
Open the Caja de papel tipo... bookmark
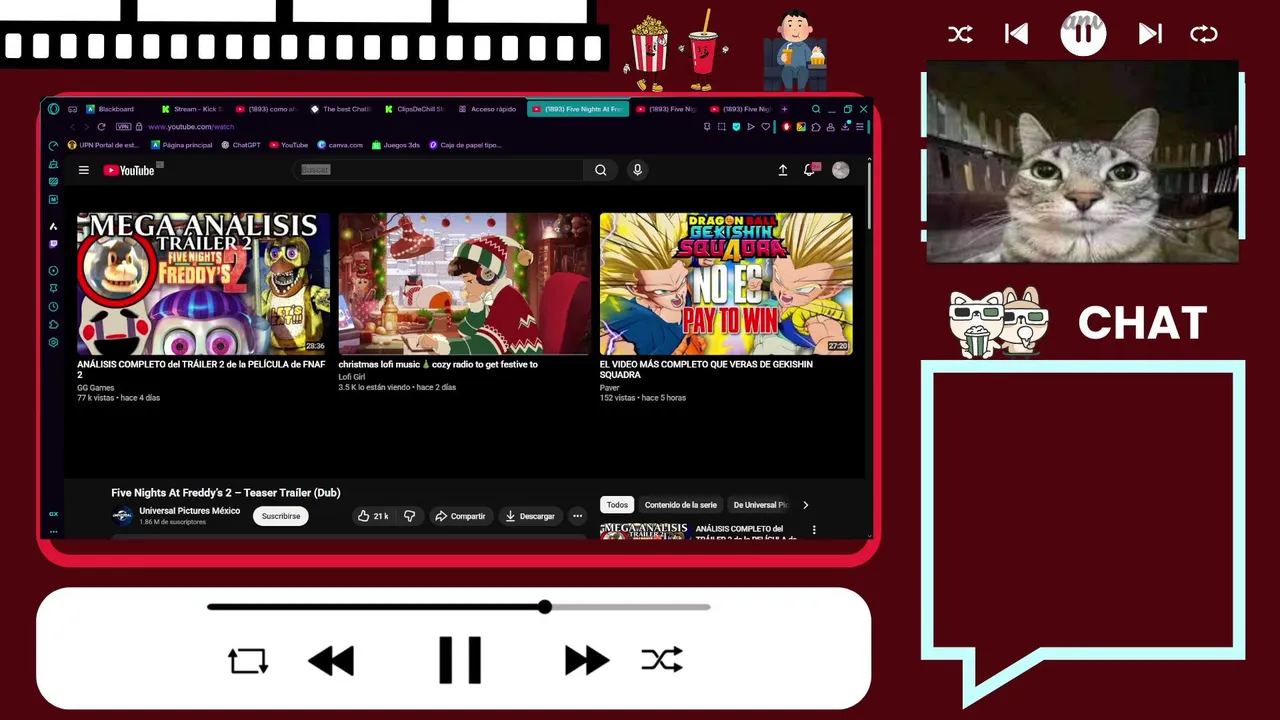coord(465,145)
